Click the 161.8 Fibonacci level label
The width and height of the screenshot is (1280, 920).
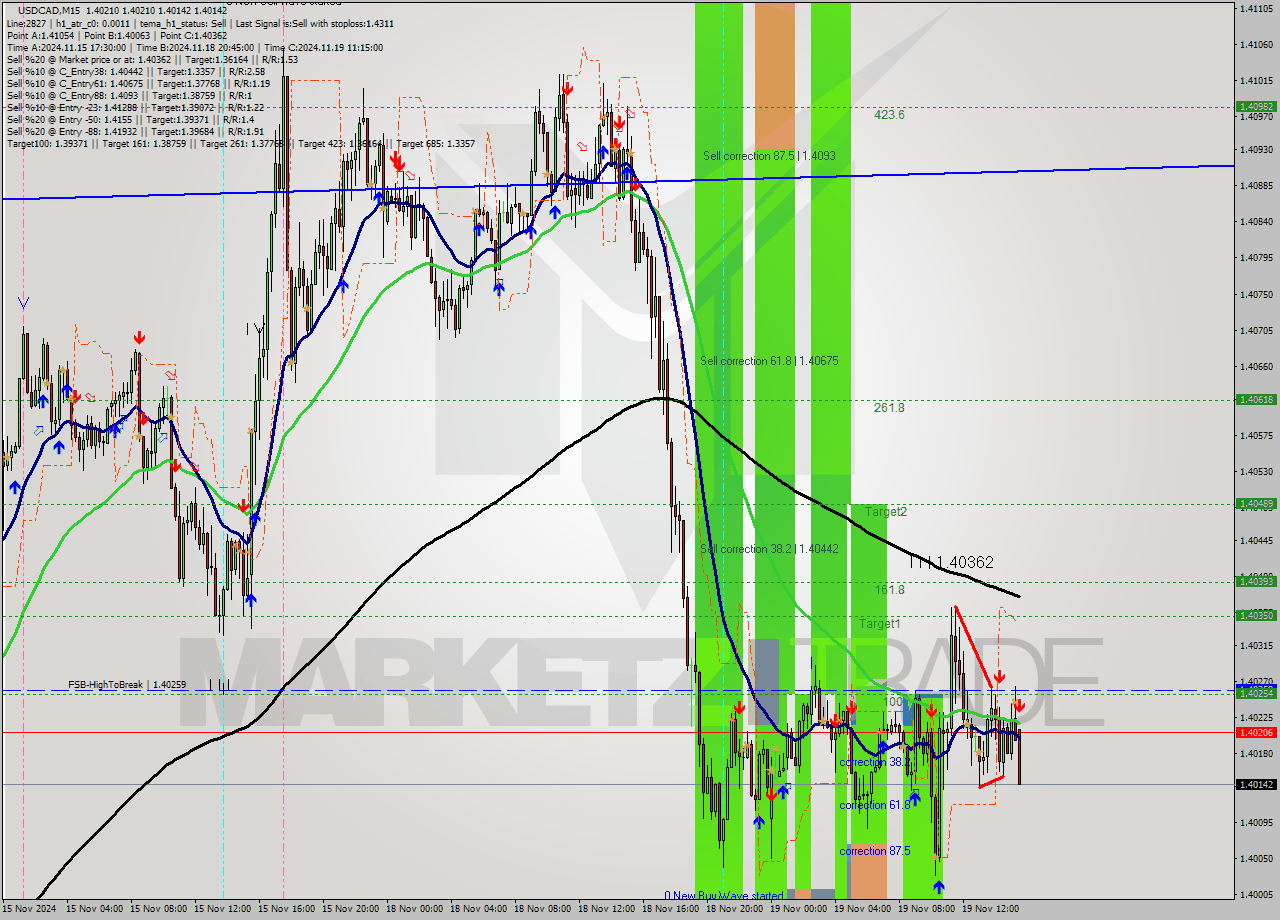click(x=889, y=590)
